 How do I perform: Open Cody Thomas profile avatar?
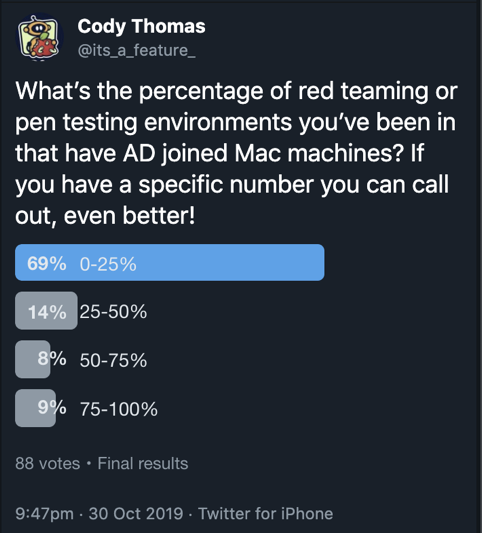(x=40, y=37)
